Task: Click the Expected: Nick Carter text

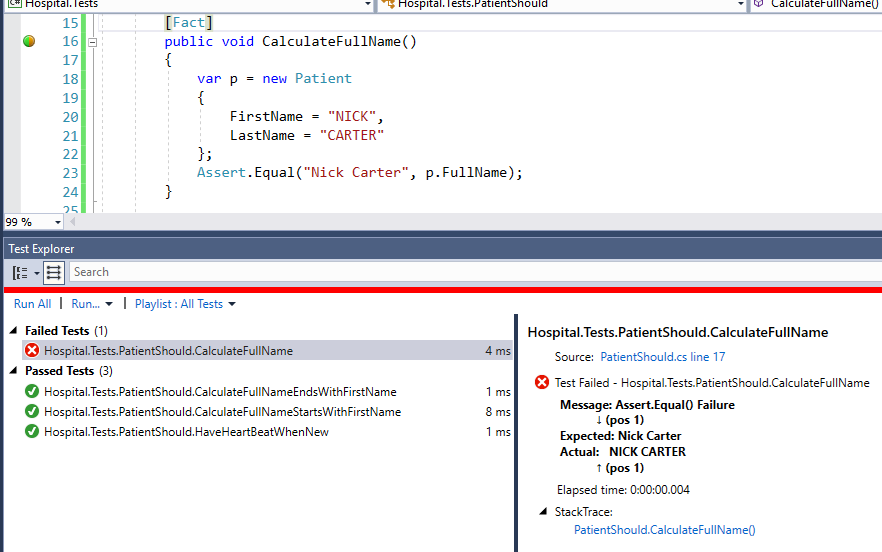Action: 620,436
